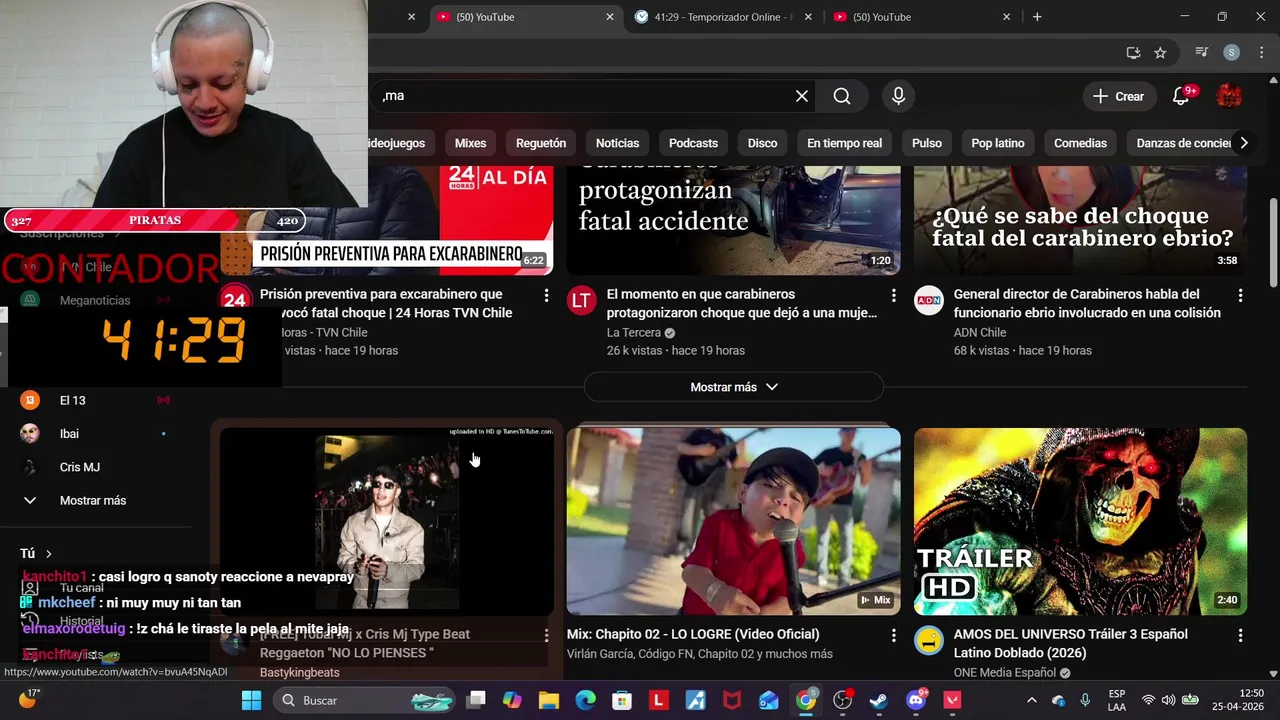Screen dimensions: 1280x720
Task: Open ONE Media Español channel avatar
Action: 928,640
